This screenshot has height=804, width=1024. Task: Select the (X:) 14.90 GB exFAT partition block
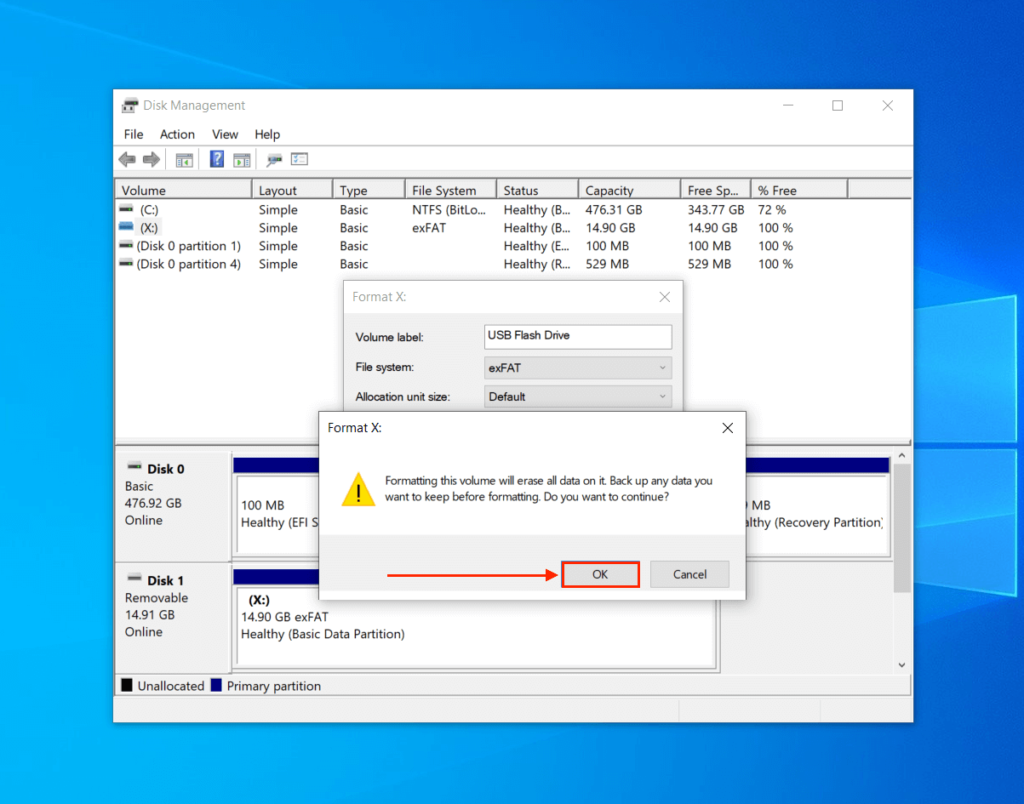click(475, 626)
